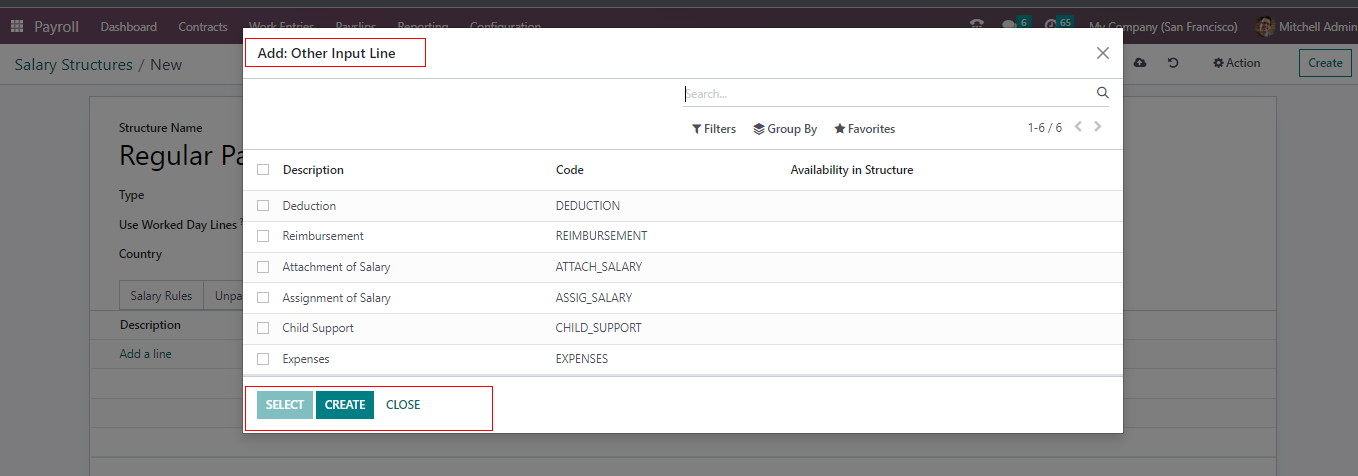Open the apps grid menu icon

17,27
